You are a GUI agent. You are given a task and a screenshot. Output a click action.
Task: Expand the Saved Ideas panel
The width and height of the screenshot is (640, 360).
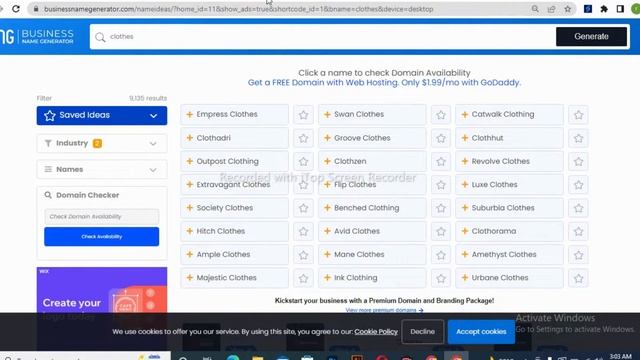[x=102, y=116]
